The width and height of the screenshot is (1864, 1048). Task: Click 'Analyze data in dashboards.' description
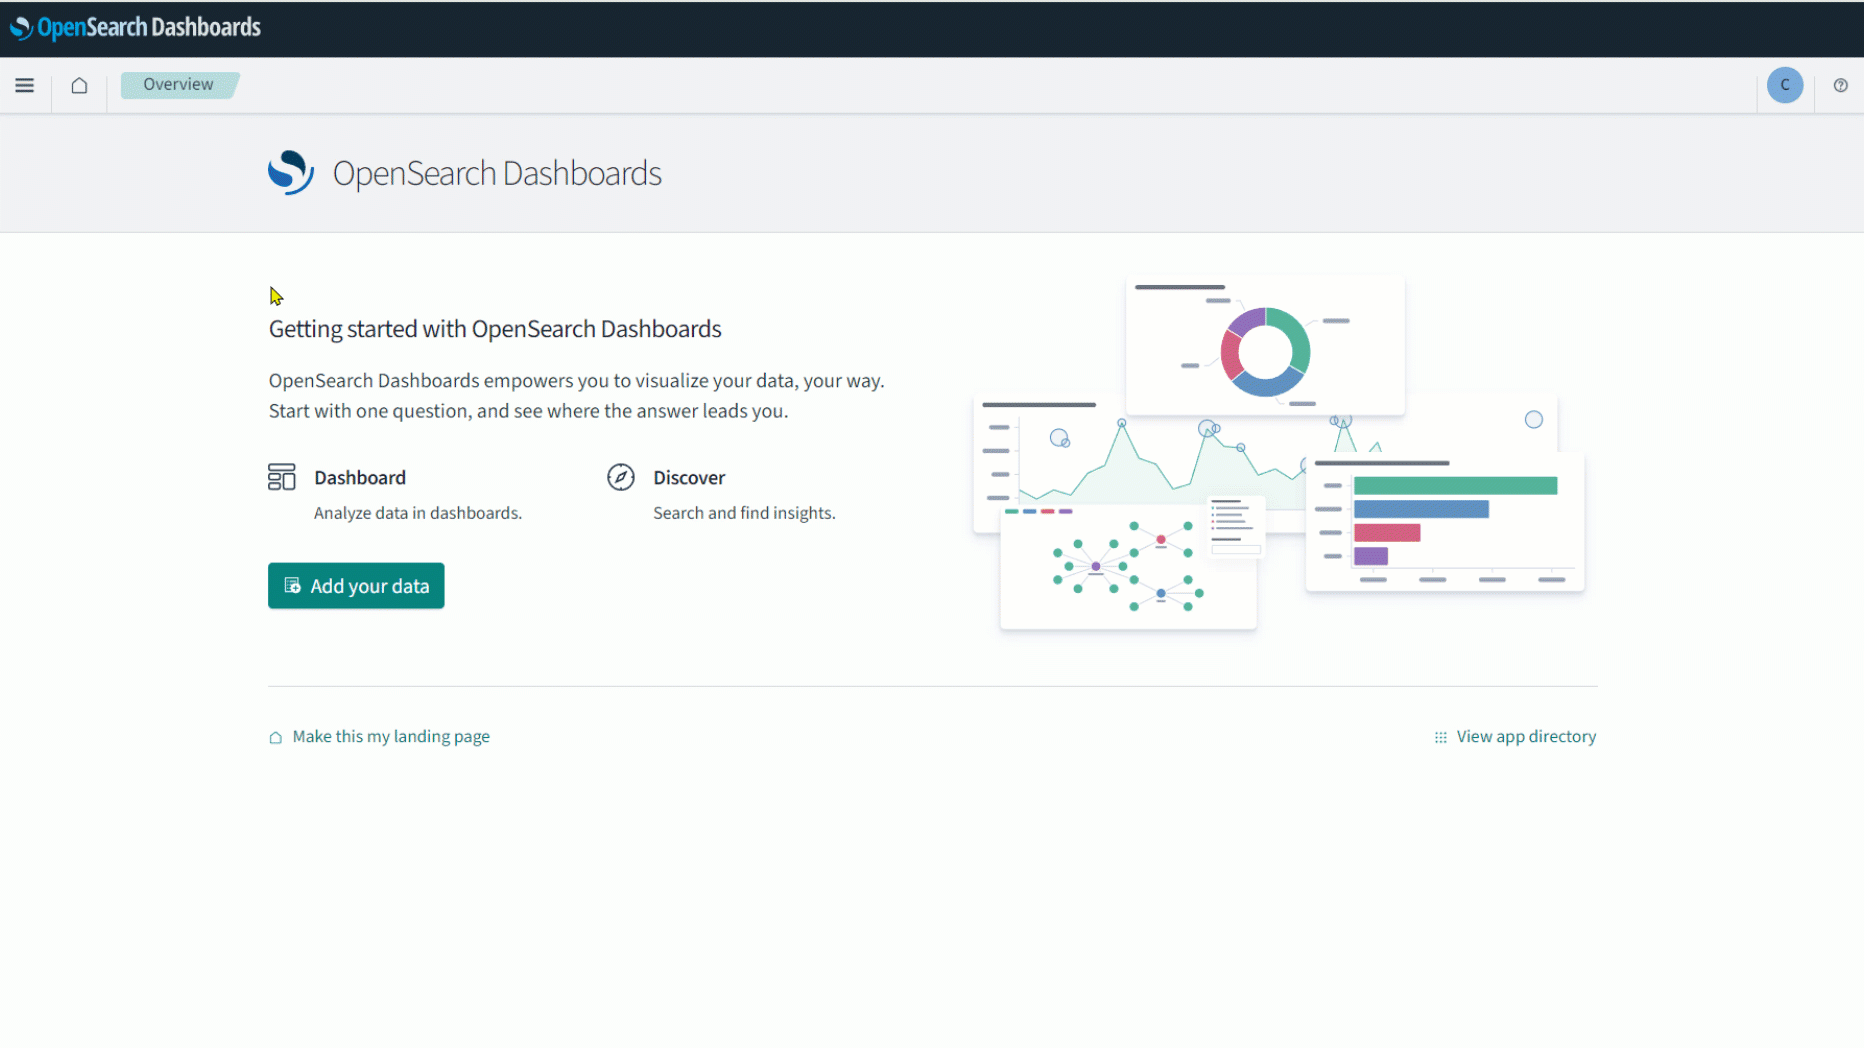418,513
